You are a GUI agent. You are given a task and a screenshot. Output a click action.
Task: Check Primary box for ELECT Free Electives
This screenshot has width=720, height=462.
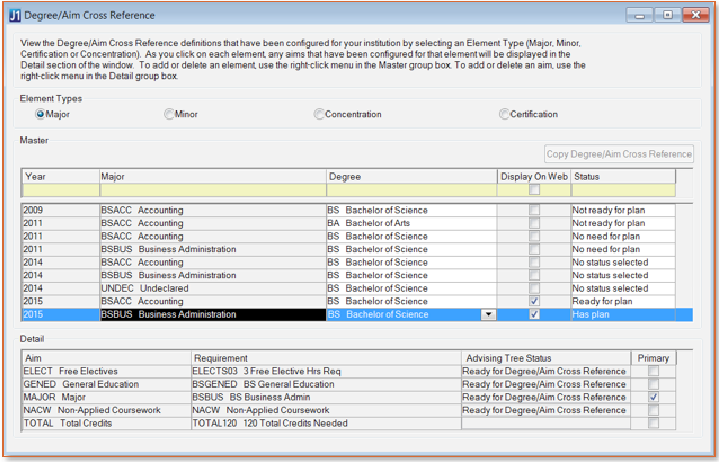coord(652,371)
